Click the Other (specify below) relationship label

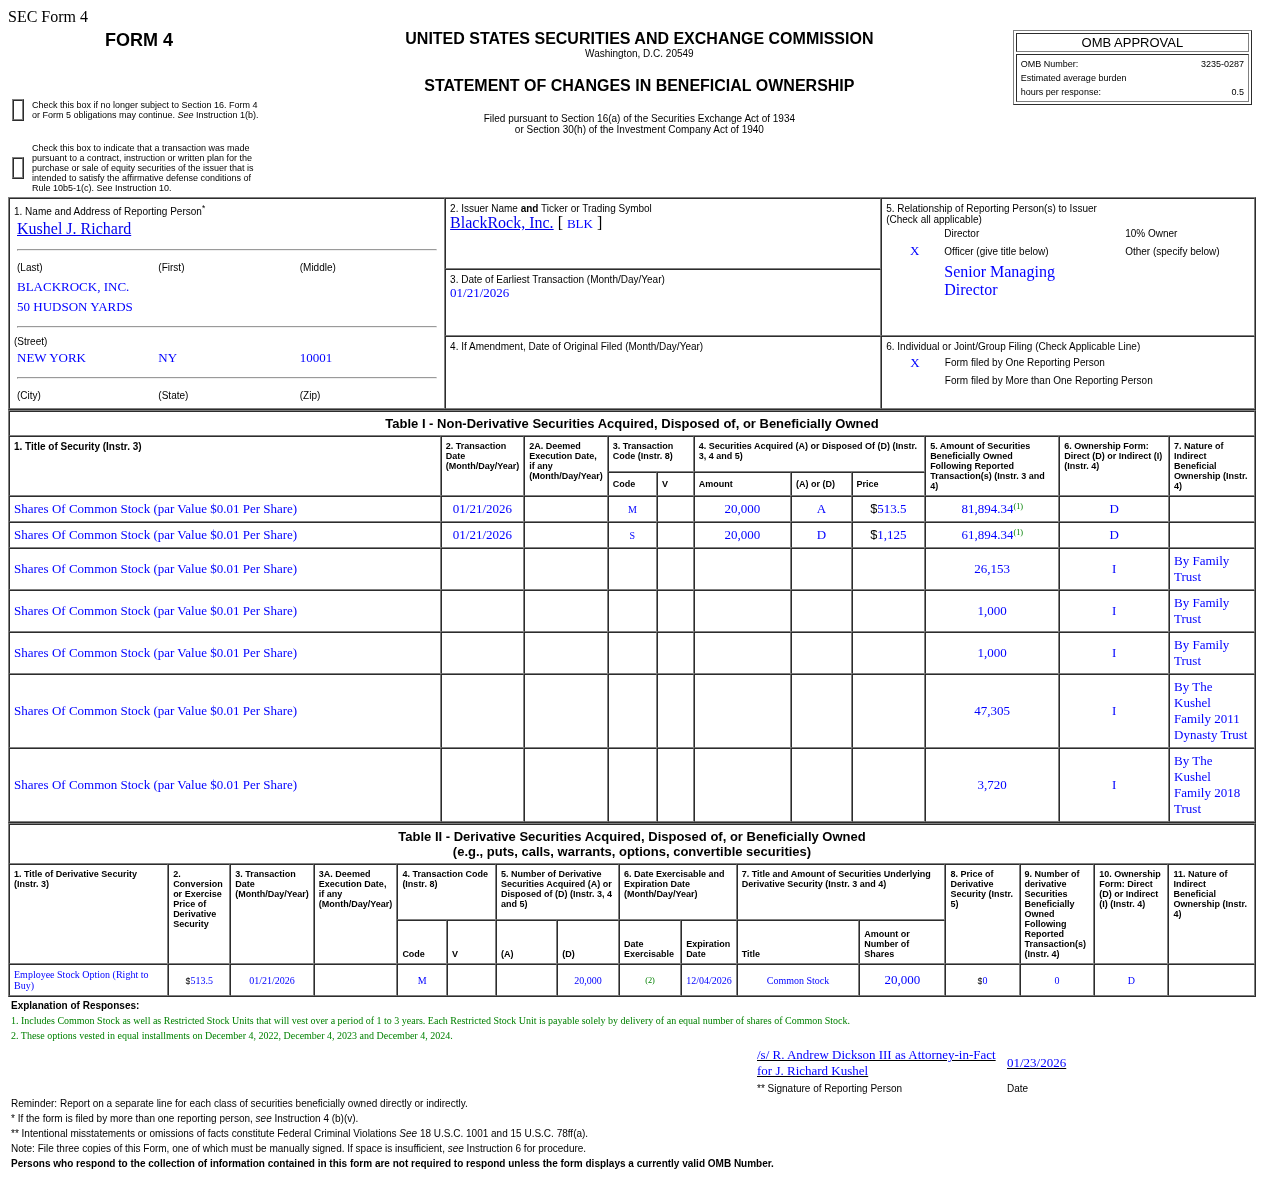point(1172,252)
